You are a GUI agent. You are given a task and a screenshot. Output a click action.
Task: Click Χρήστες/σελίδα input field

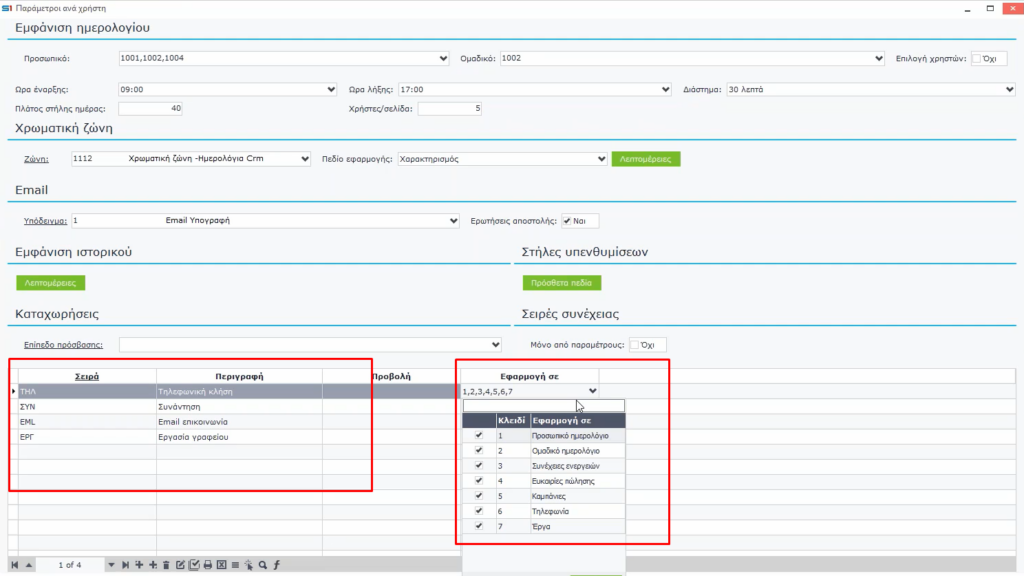pyautogui.click(x=449, y=108)
